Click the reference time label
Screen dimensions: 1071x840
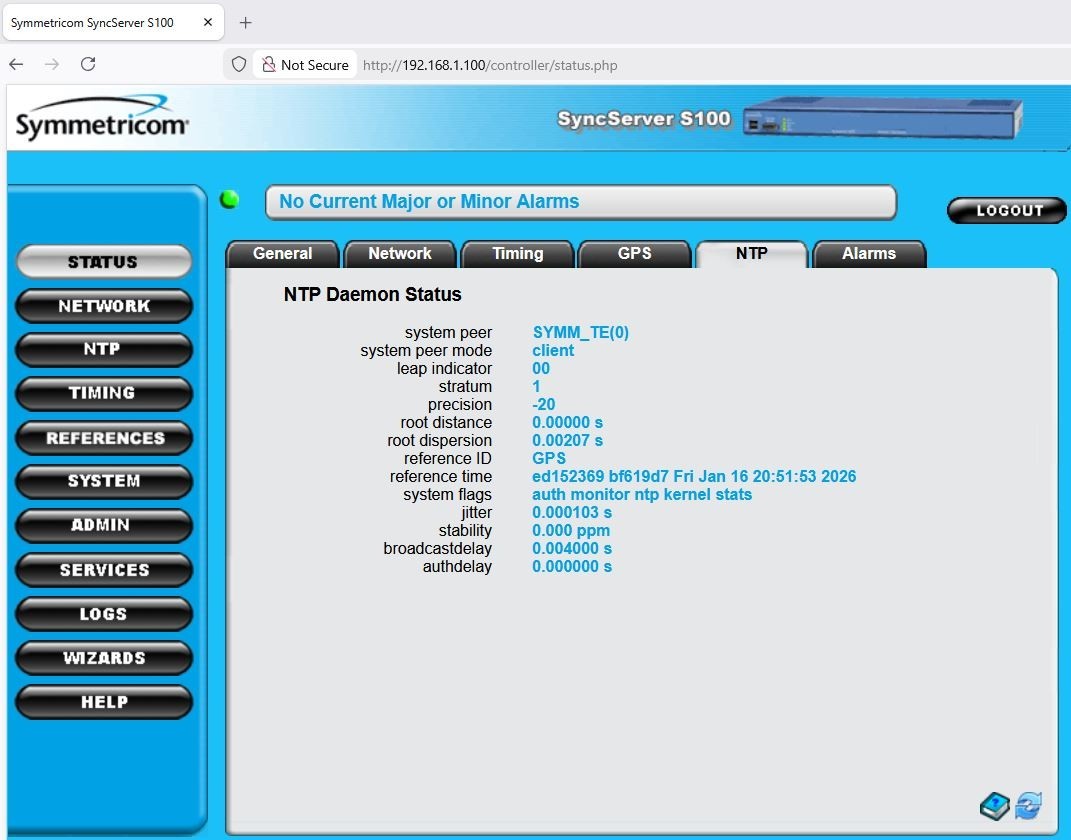441,477
